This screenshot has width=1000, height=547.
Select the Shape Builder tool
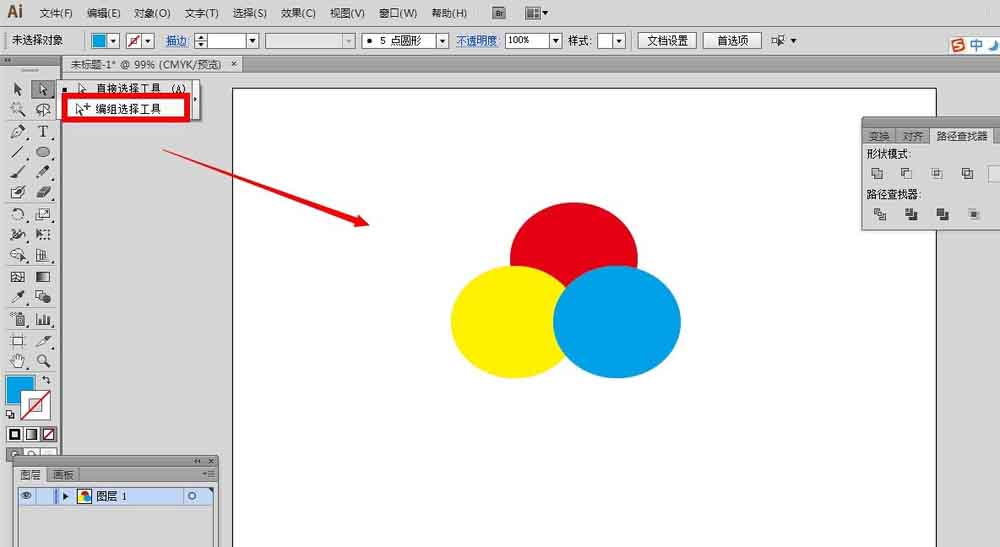18,255
